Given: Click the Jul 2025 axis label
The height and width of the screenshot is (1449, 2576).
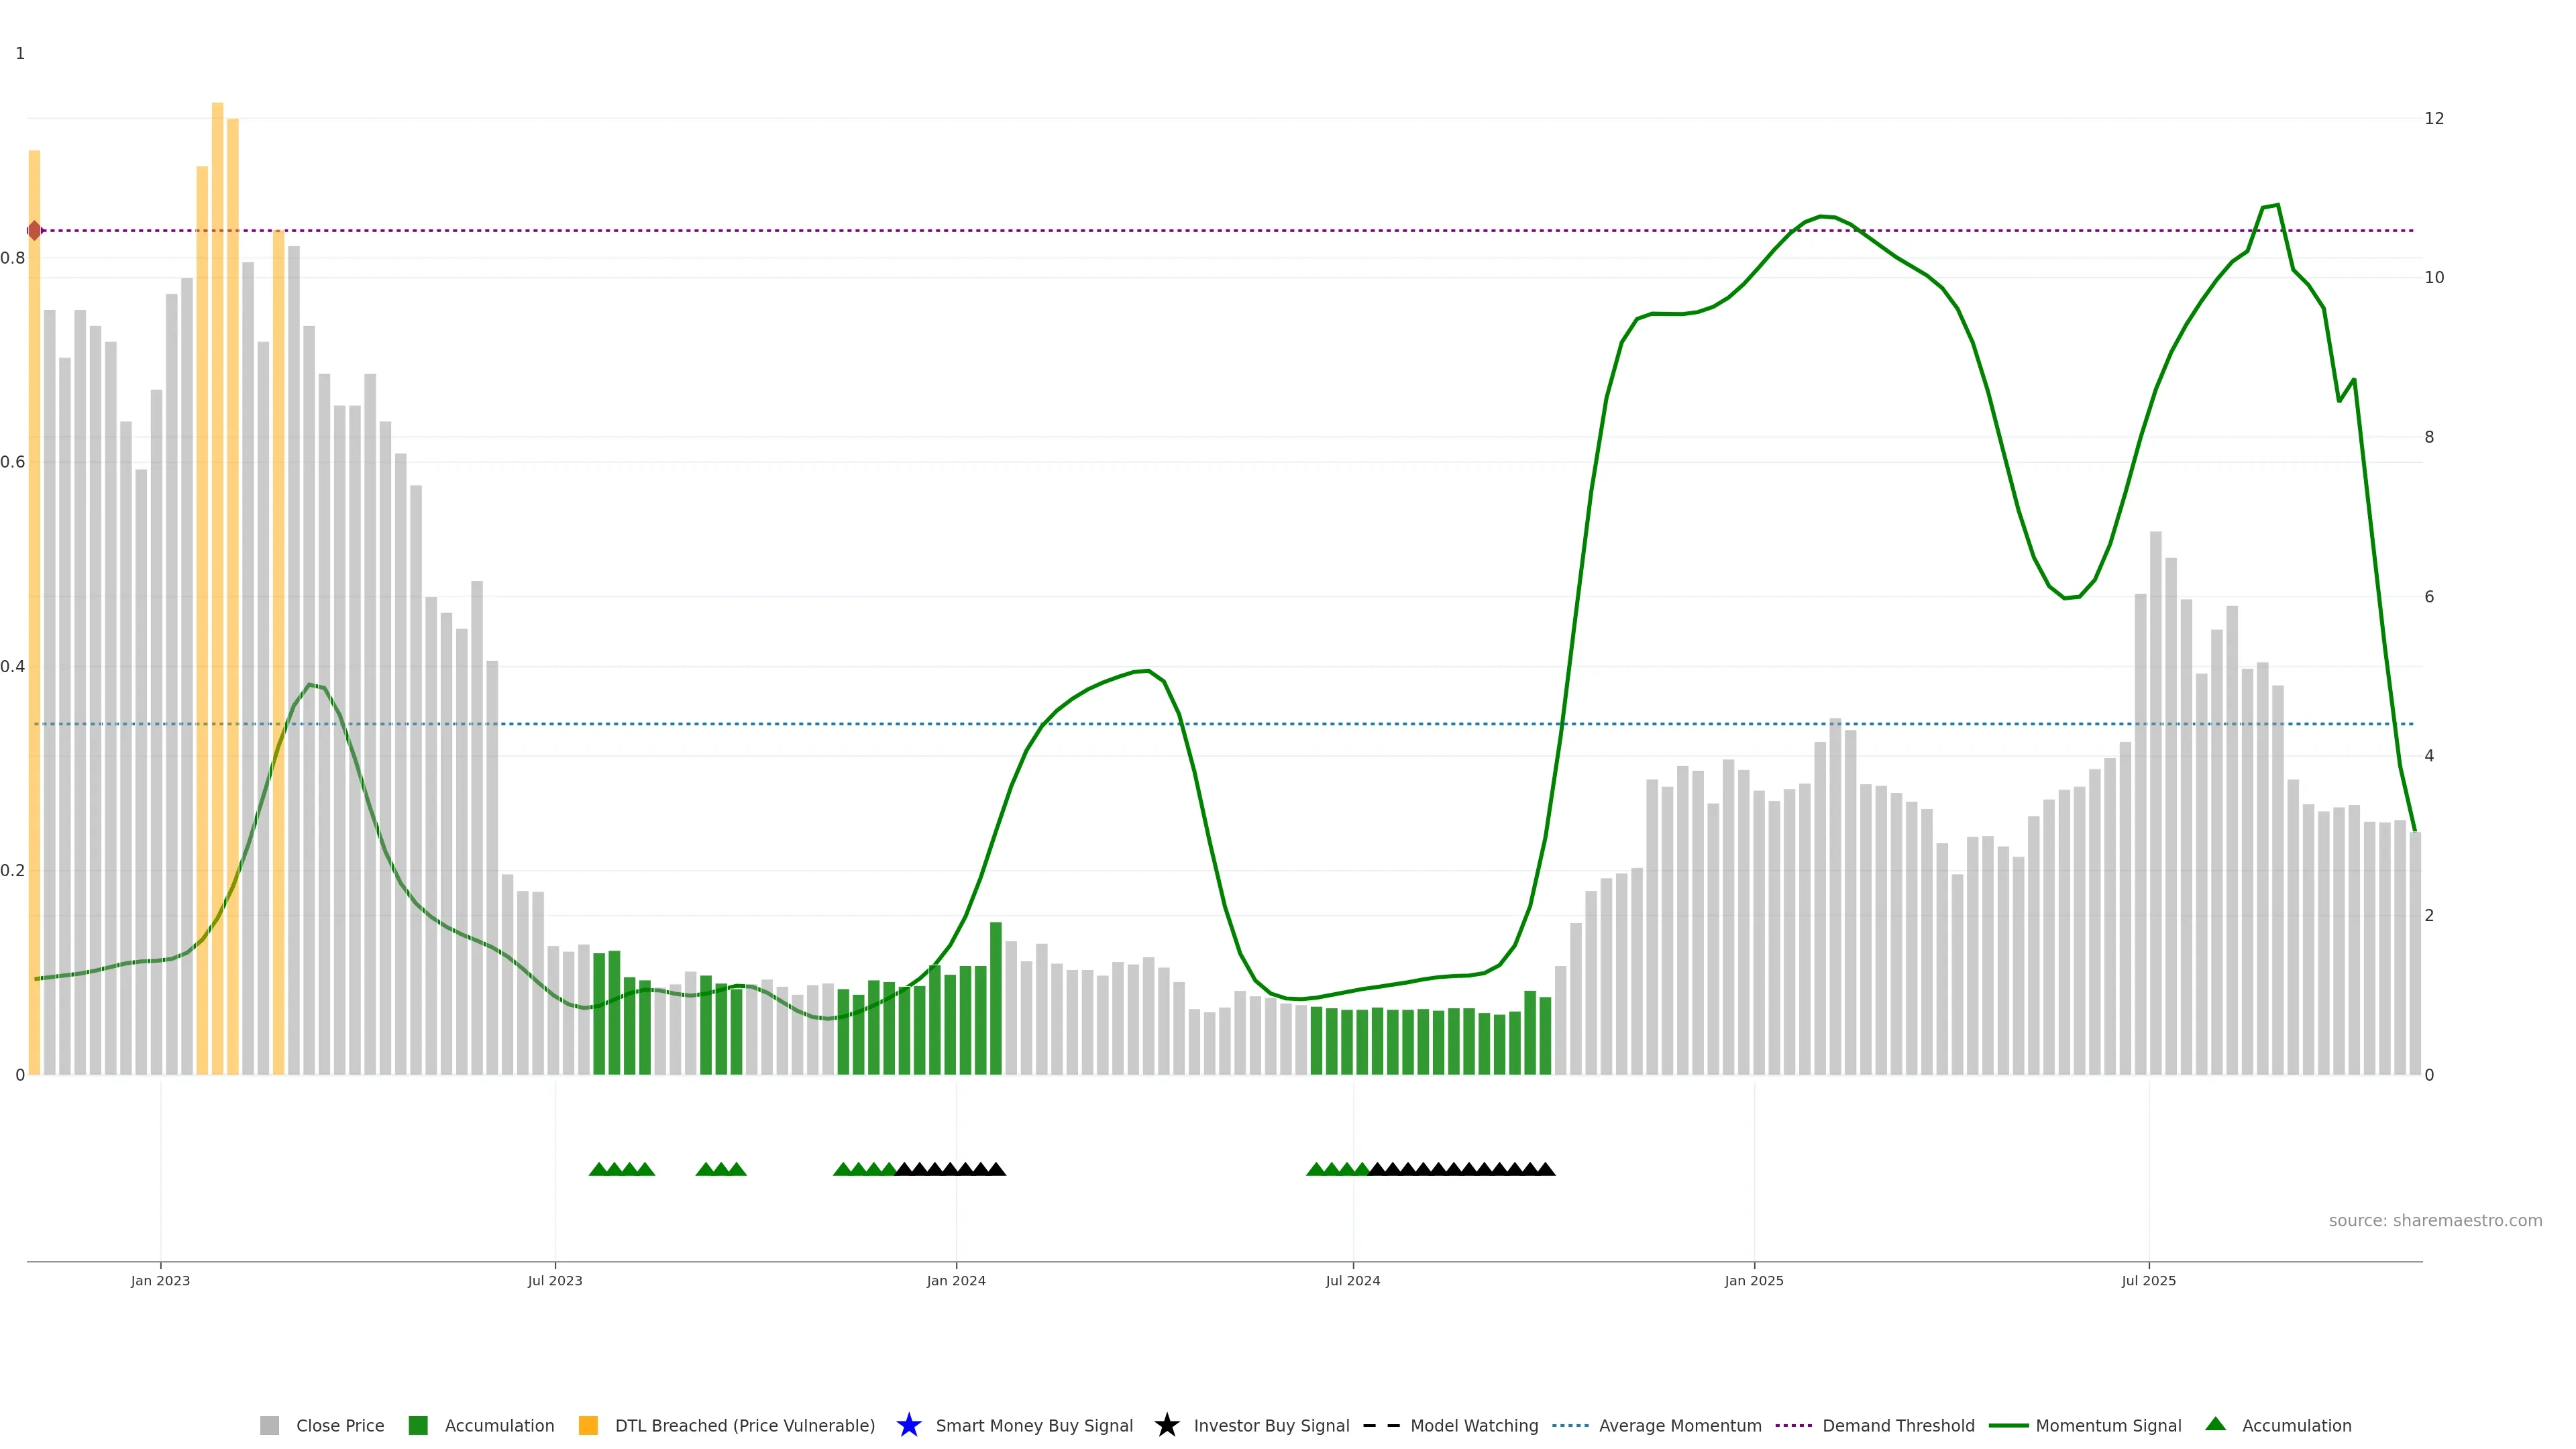Looking at the screenshot, I should (x=2148, y=1280).
